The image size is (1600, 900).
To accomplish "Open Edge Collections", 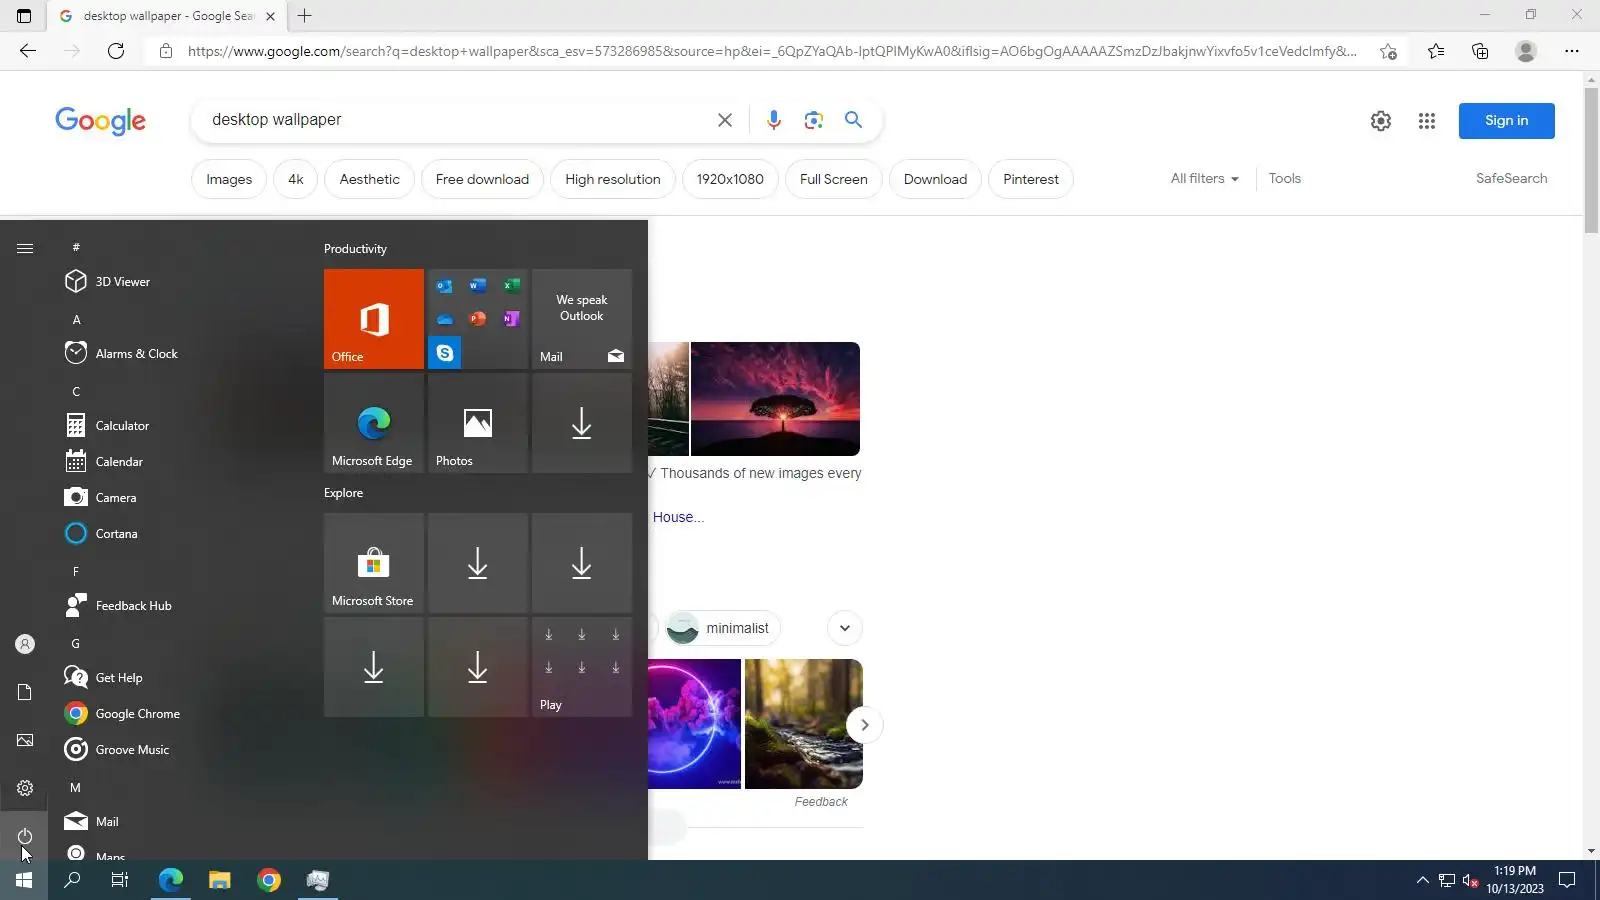I will coord(1480,51).
